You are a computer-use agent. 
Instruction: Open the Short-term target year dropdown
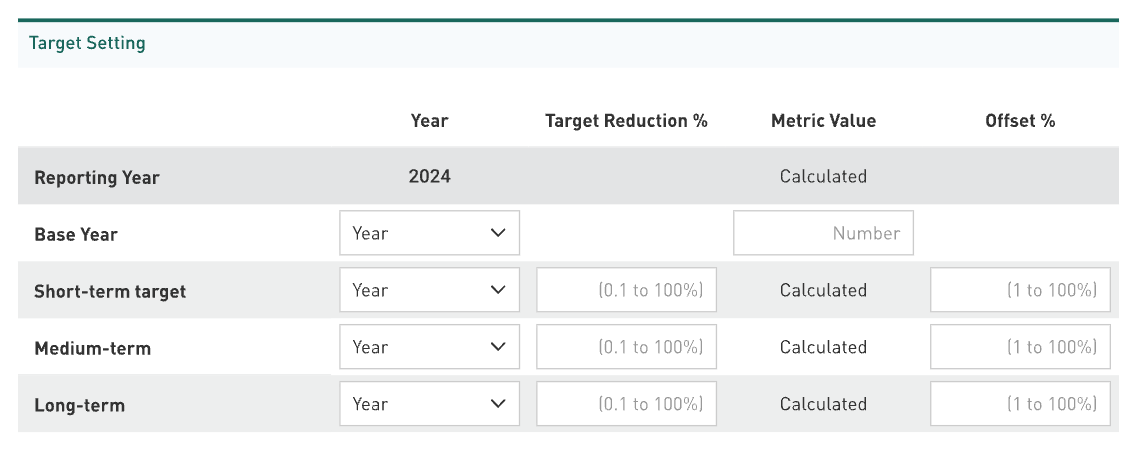(x=429, y=290)
